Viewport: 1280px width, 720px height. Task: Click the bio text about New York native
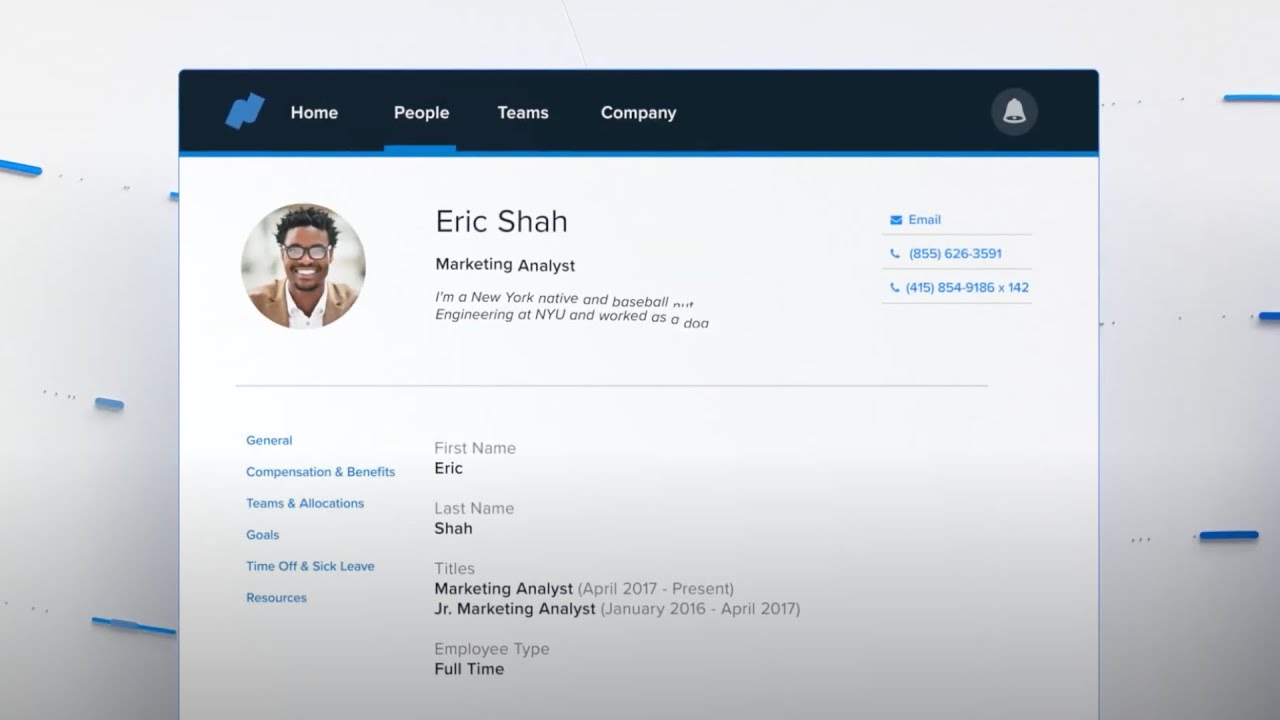coord(571,310)
